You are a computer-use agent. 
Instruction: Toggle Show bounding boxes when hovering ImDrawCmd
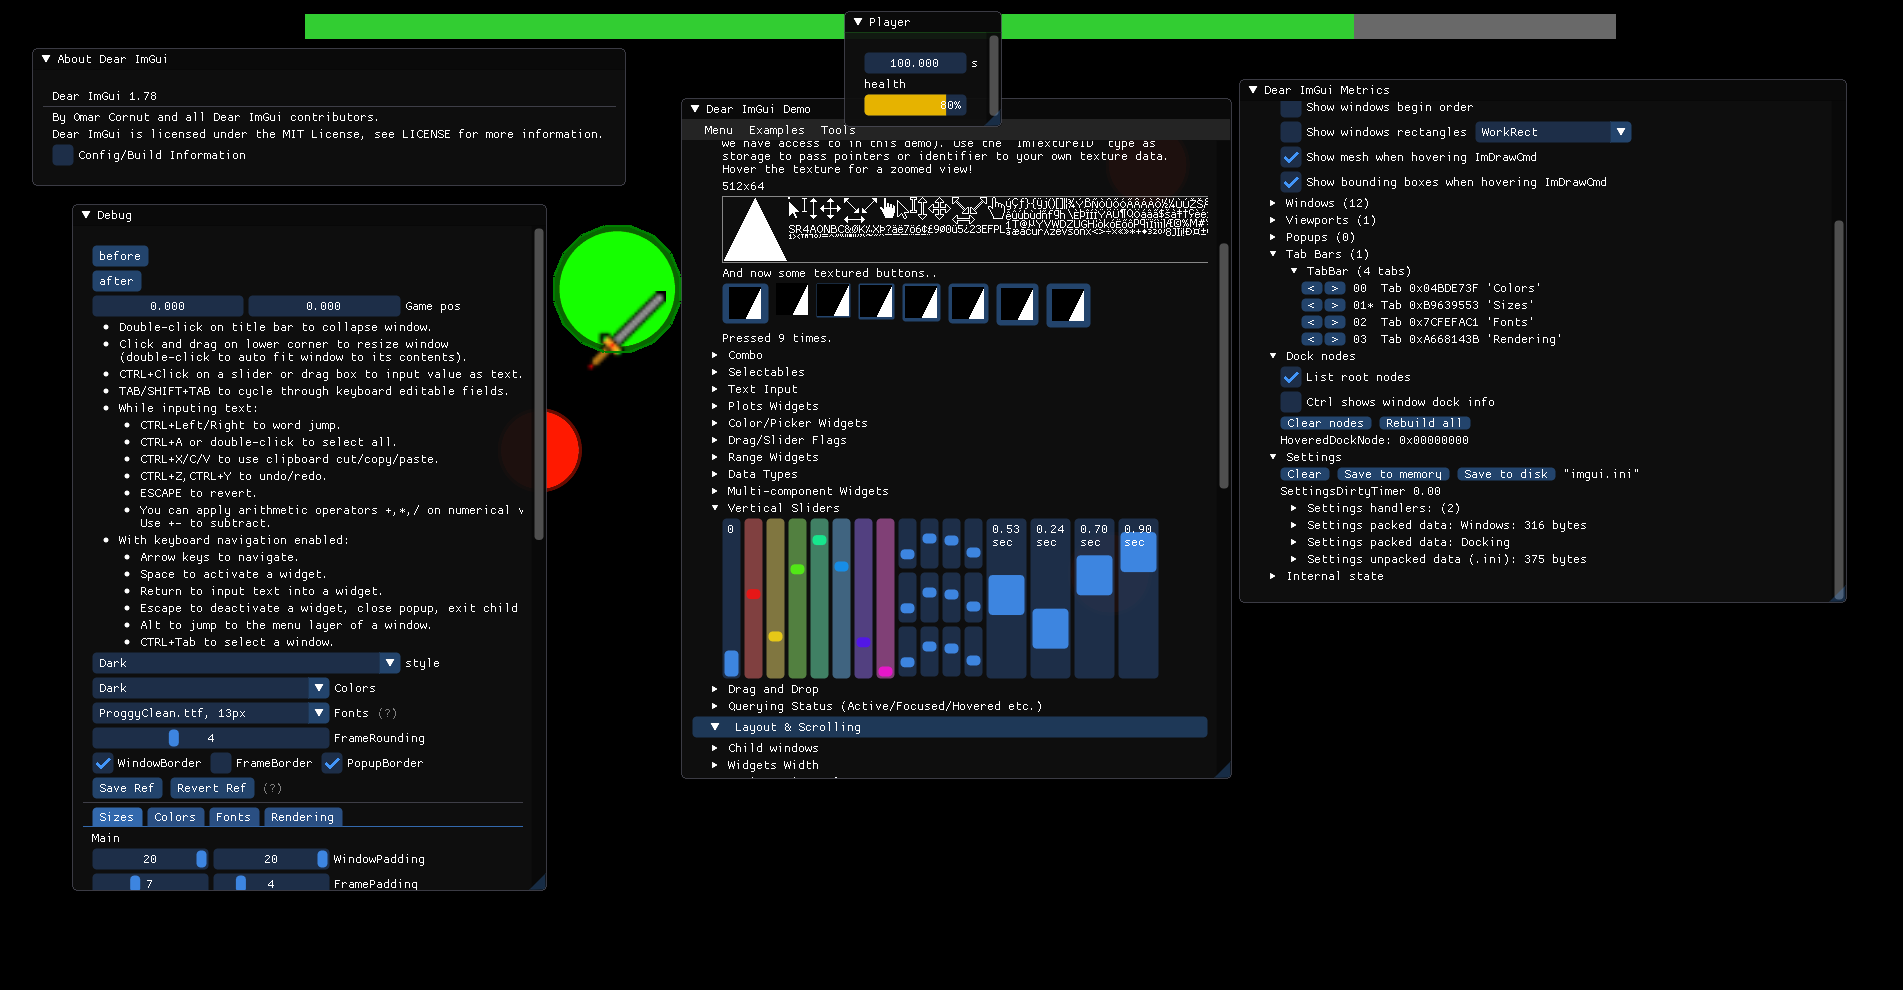pyautogui.click(x=1291, y=182)
